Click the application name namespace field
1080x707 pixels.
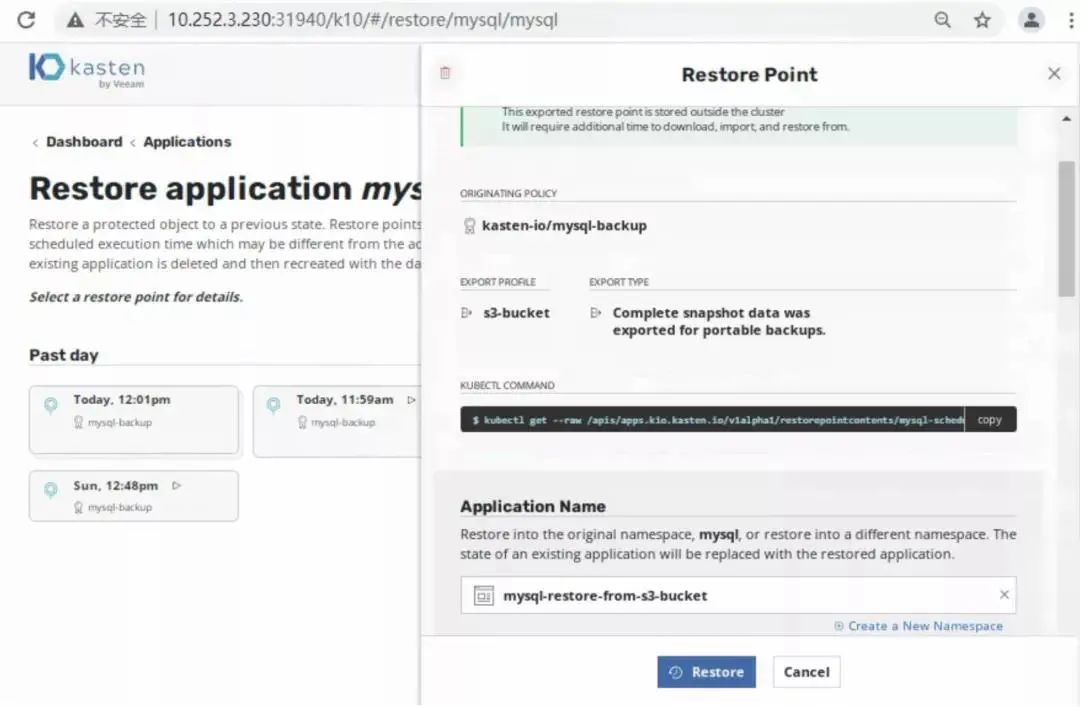pyautogui.click(x=738, y=595)
